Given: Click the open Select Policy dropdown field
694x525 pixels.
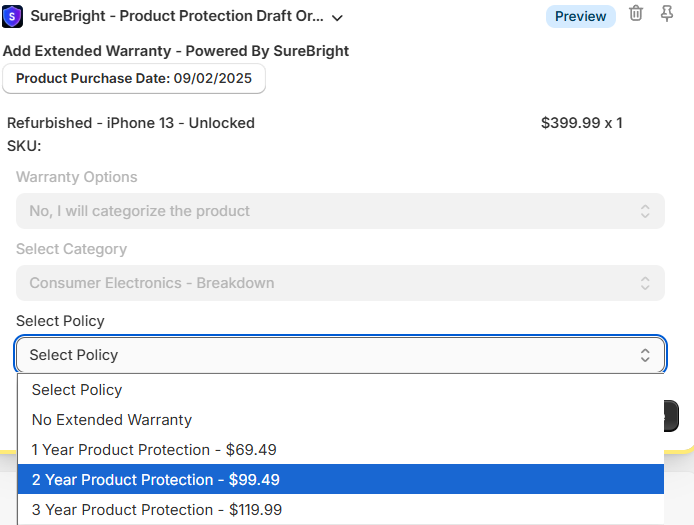Looking at the screenshot, I should coord(340,355).
